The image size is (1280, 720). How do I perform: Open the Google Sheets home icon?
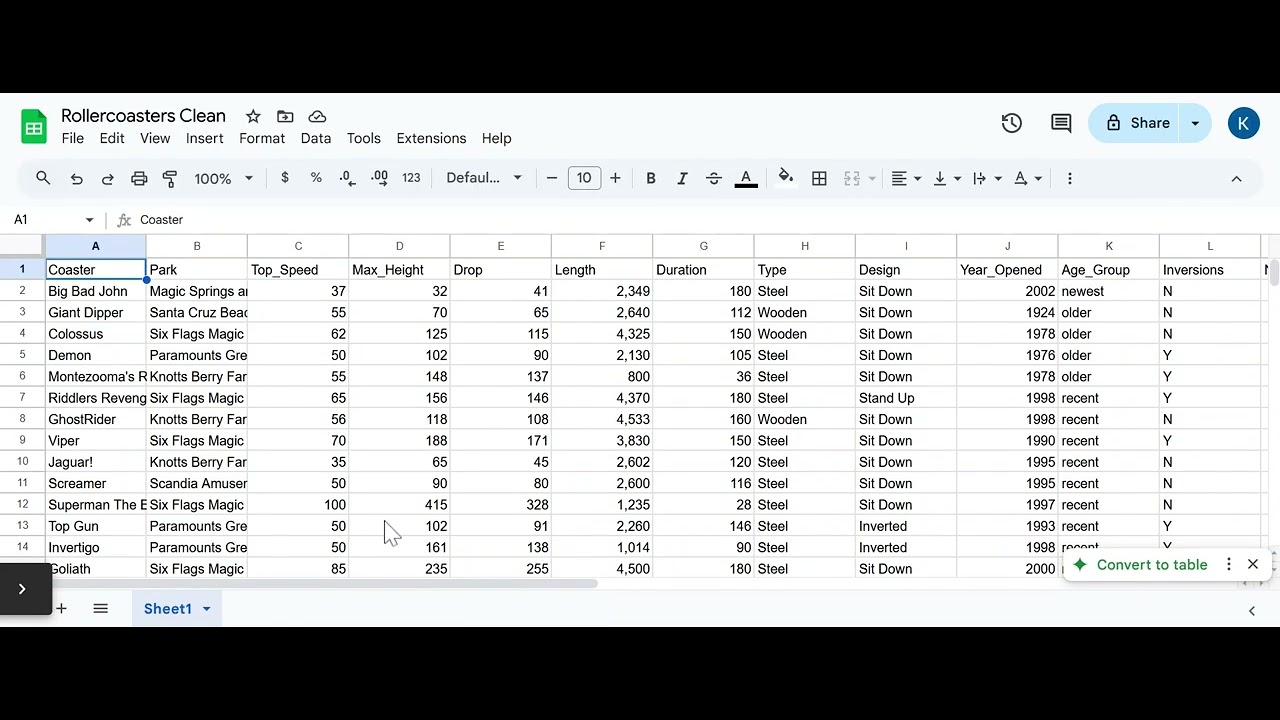(34, 127)
